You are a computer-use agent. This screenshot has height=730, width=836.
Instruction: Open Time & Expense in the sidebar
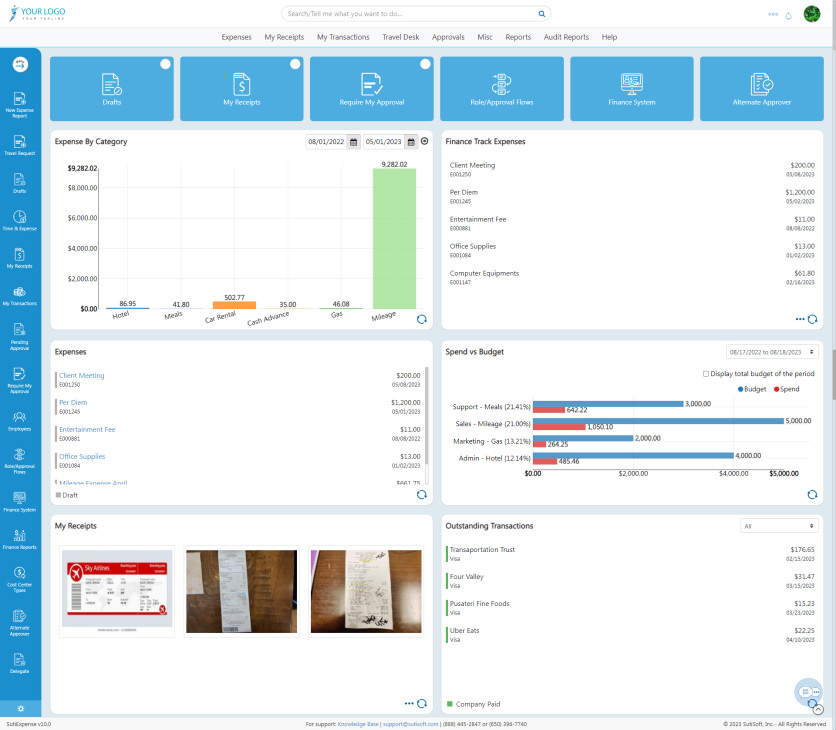pos(20,220)
